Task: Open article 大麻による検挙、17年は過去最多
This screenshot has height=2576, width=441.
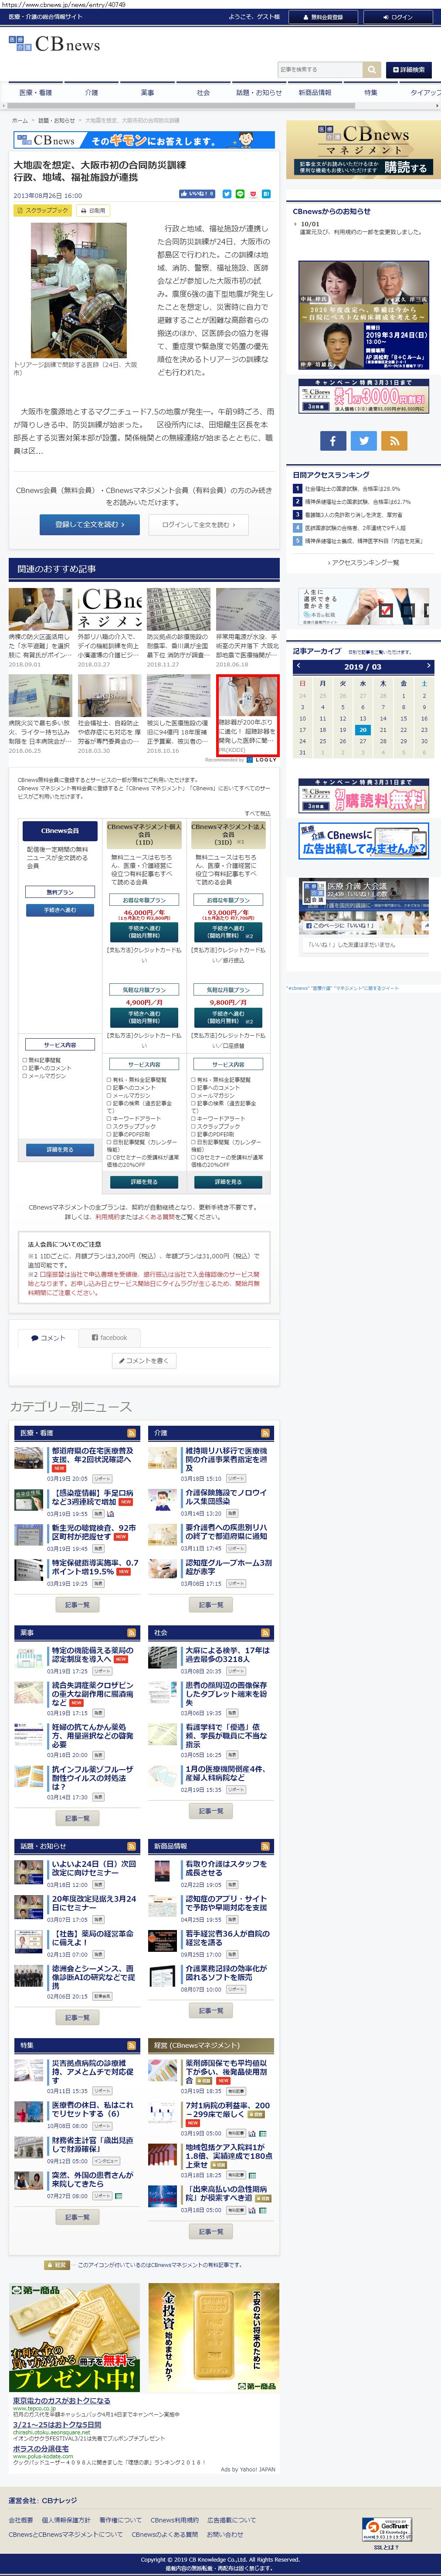Action: (x=227, y=1655)
